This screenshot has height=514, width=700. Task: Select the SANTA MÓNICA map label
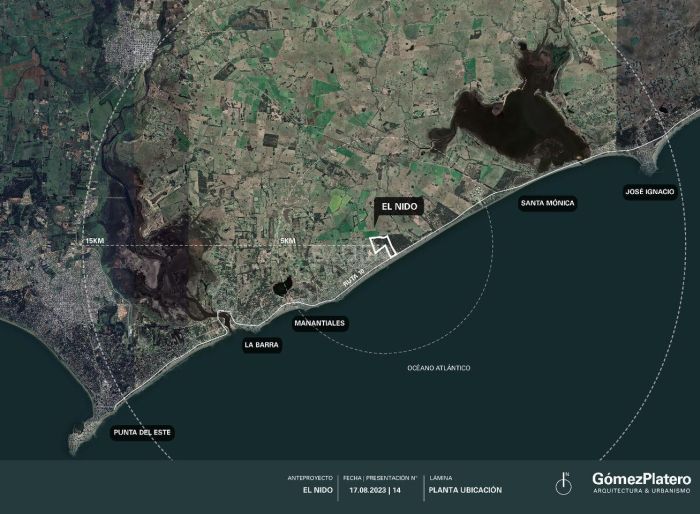(x=548, y=203)
